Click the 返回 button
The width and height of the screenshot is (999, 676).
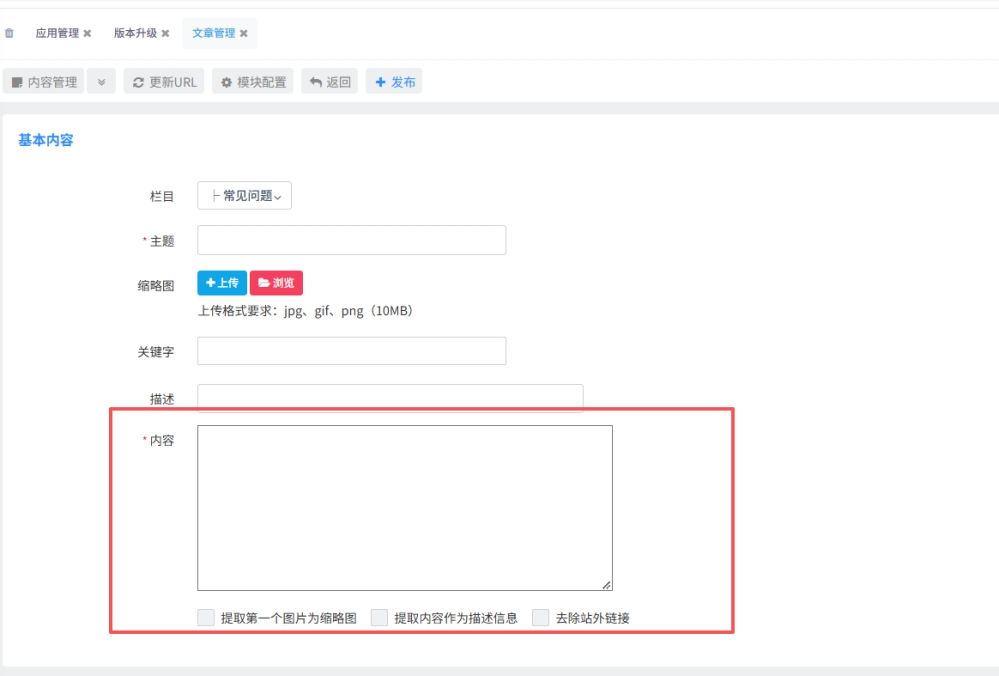tap(330, 82)
